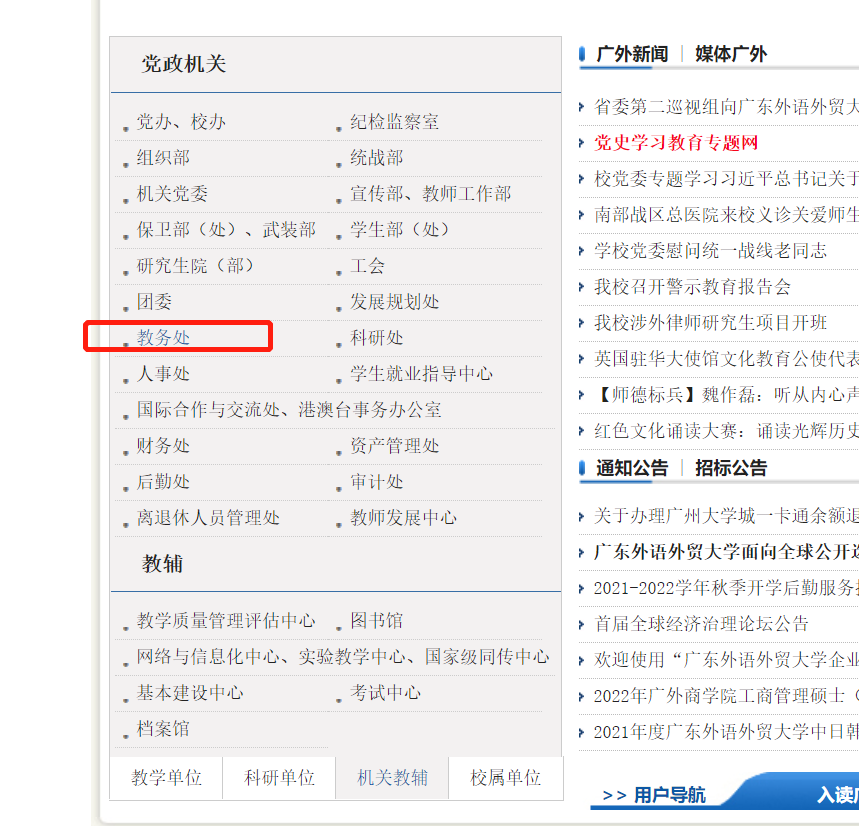Read 我校涉外律师研究生项目开班 news
Viewport: 859px width, 826px height.
pos(711,323)
